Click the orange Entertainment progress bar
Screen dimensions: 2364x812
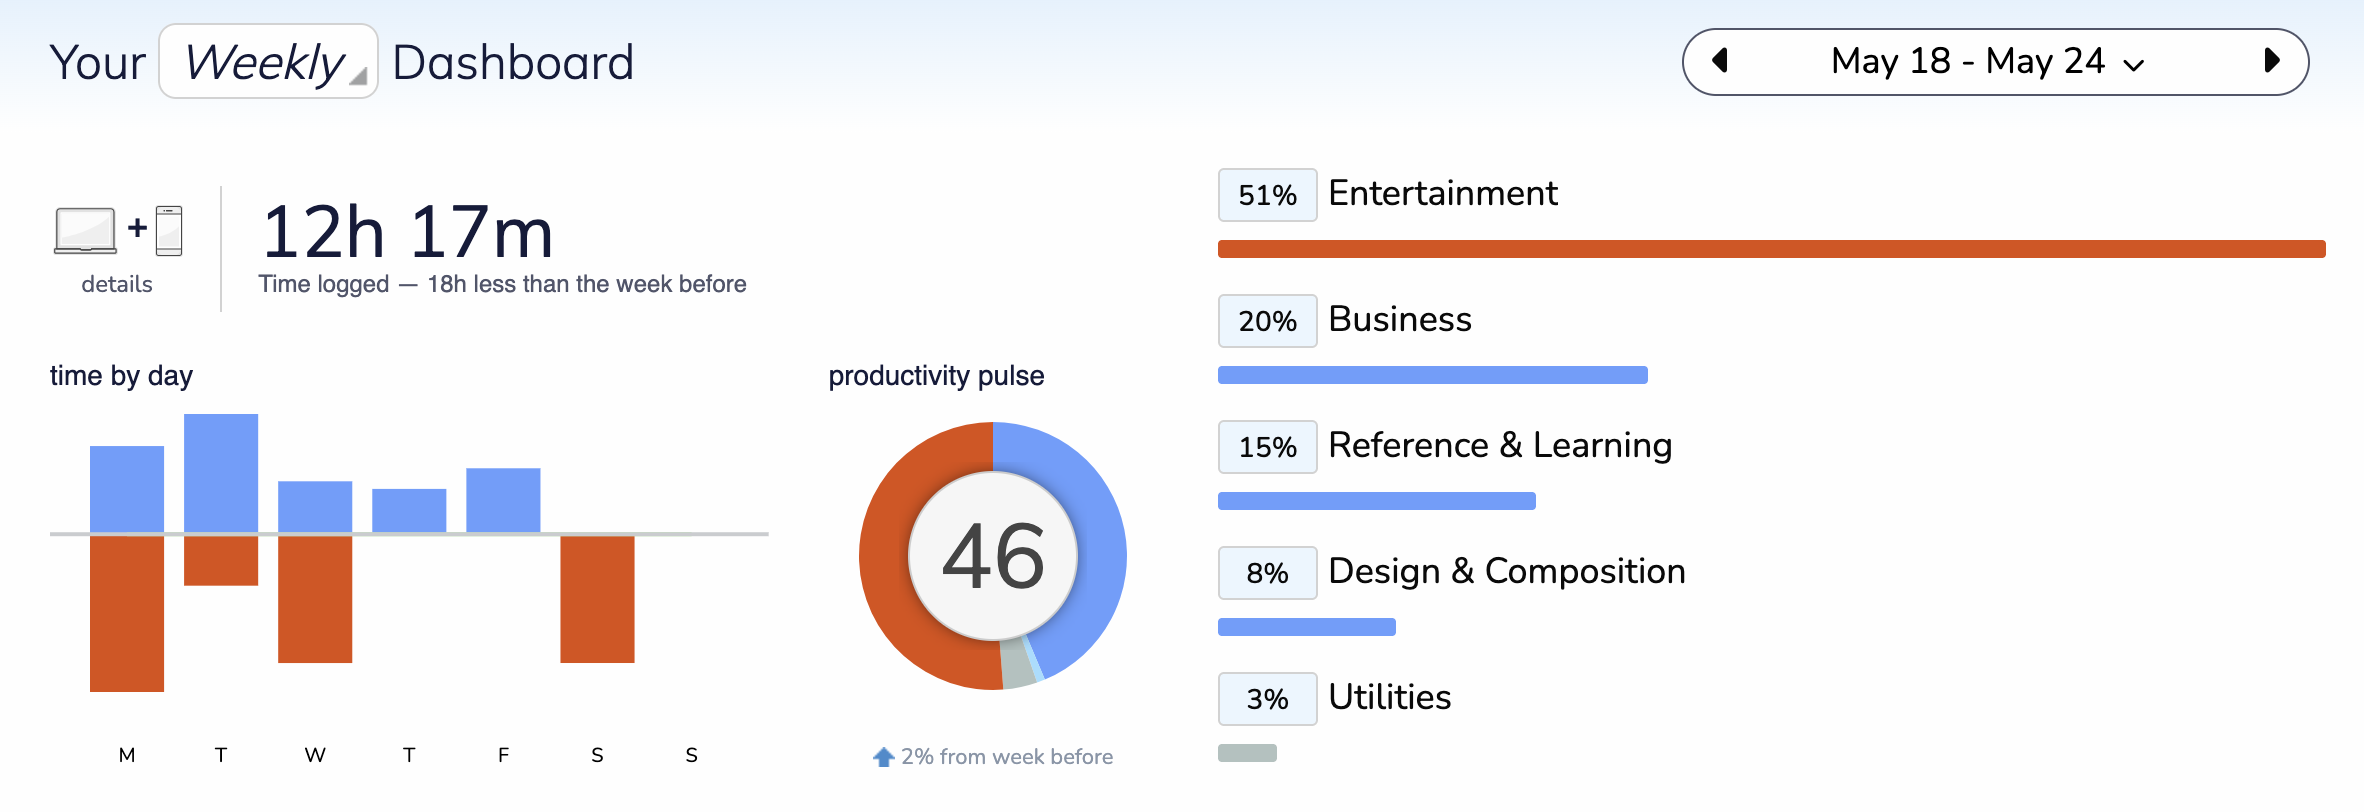[x=1771, y=249]
